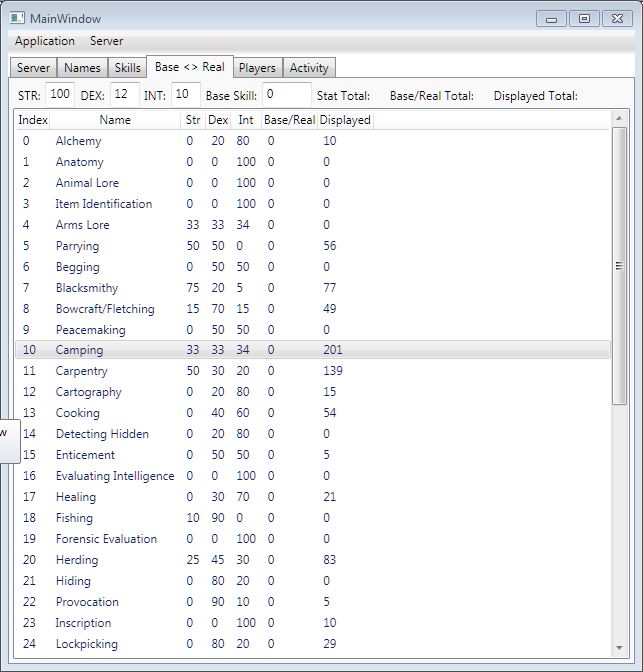Image resolution: width=643 pixels, height=672 pixels.
Task: Open the Server menu
Action: tap(107, 41)
